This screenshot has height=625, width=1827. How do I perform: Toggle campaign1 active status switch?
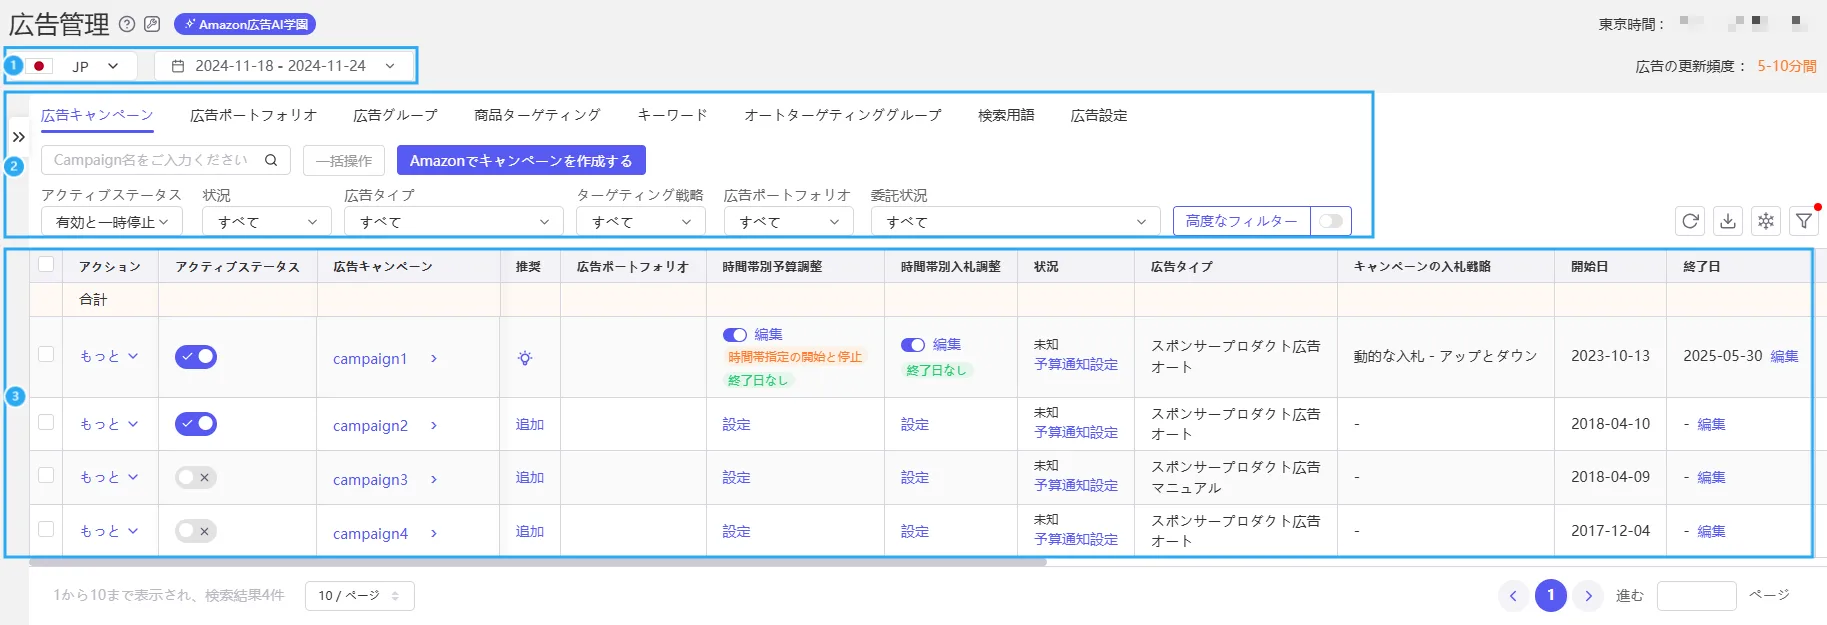pyautogui.click(x=196, y=356)
